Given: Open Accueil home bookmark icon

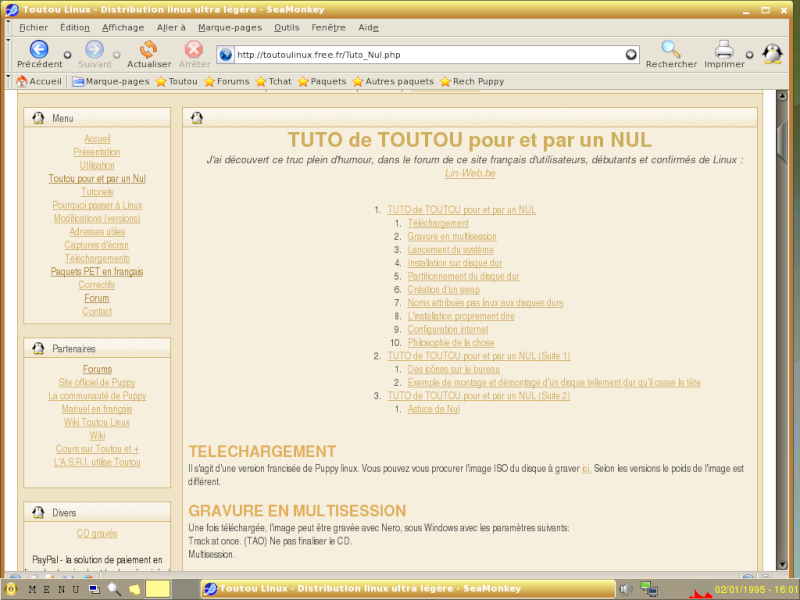Looking at the screenshot, I should [x=21, y=81].
